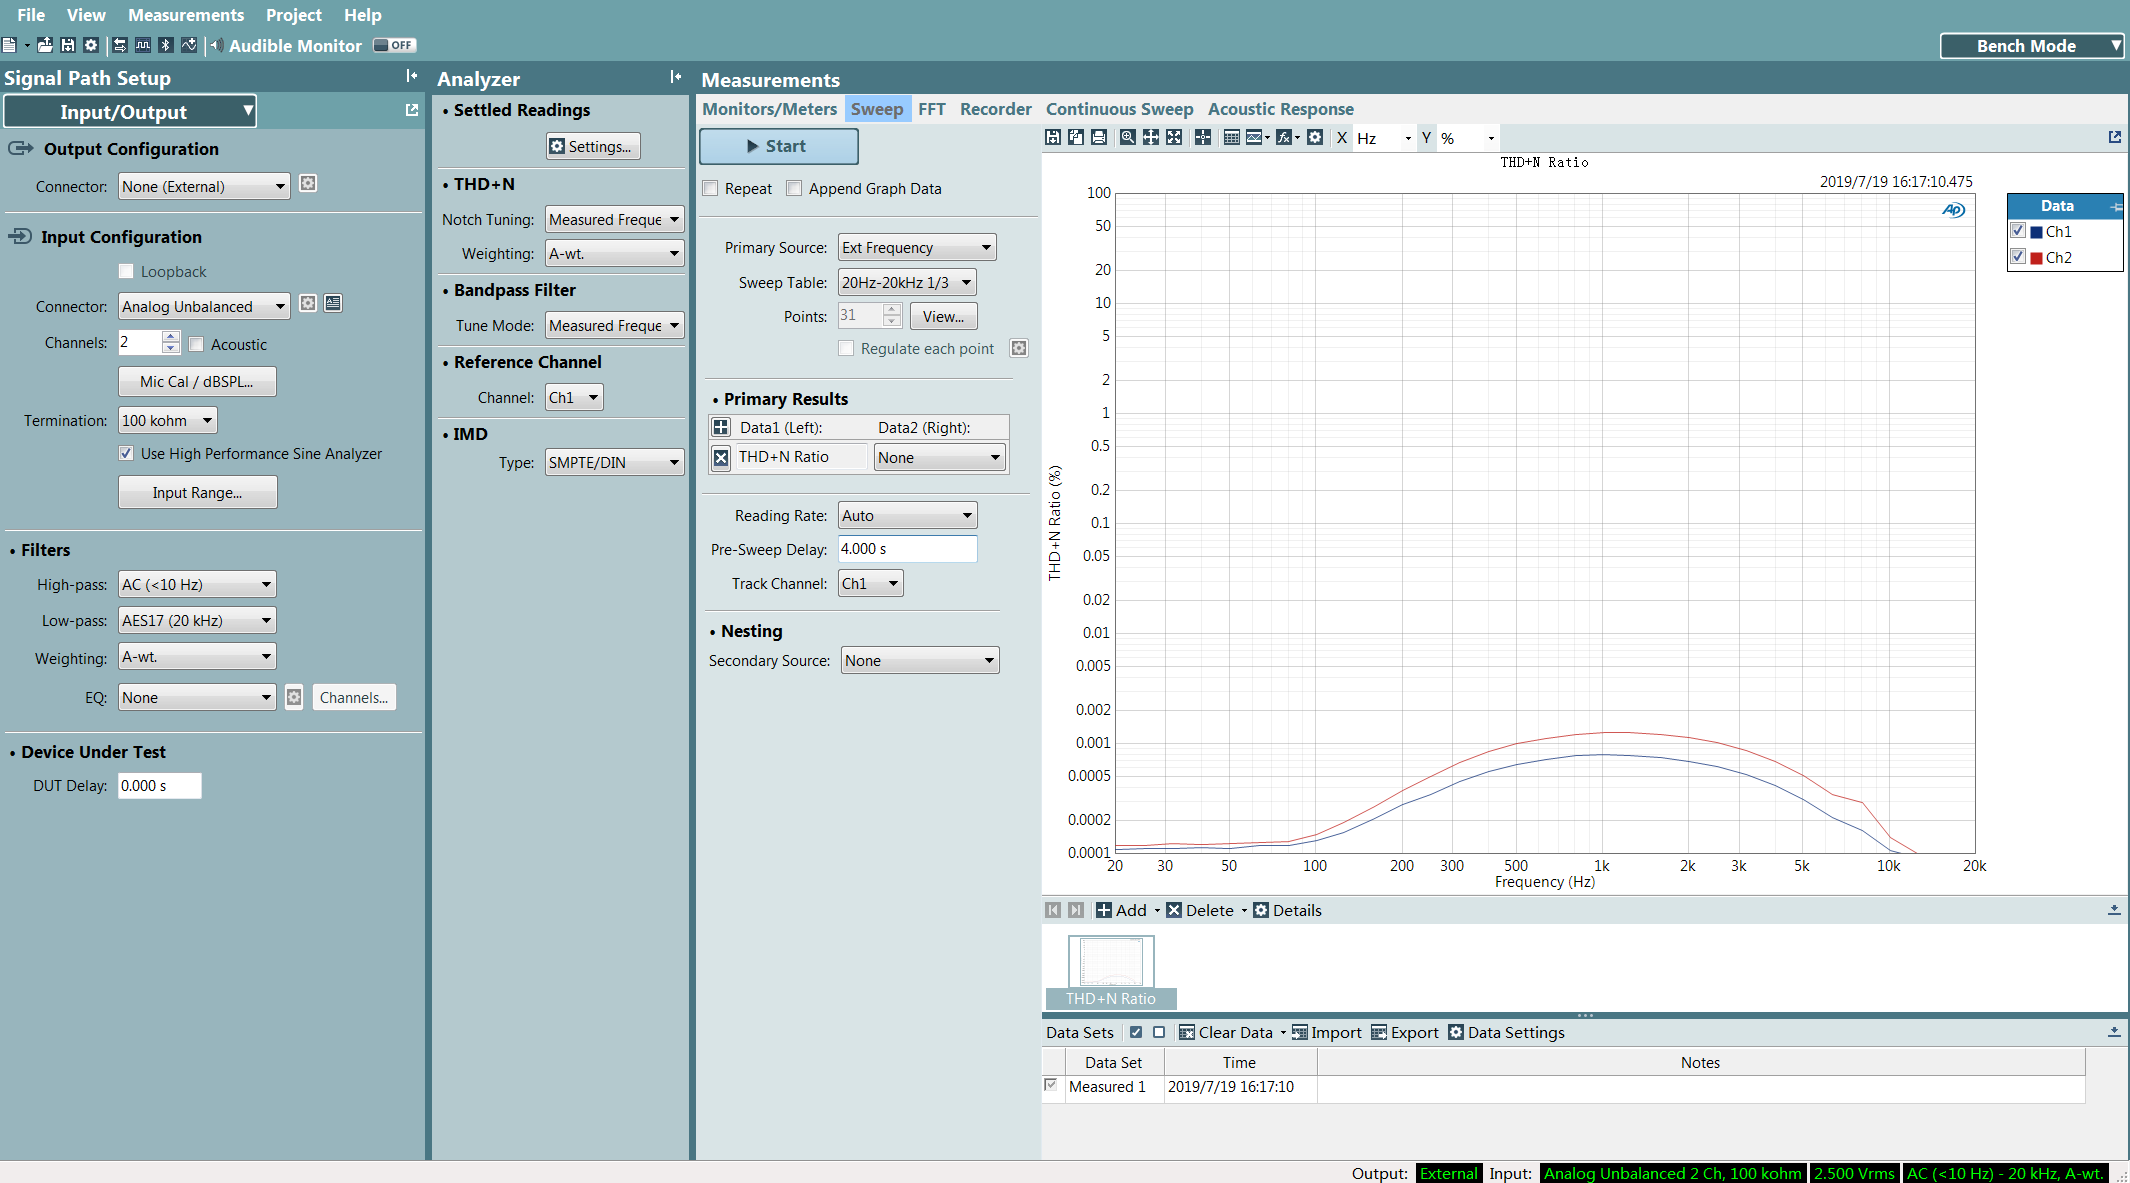Uncheck Use High Performance Sine Analyzer
The height and width of the screenshot is (1183, 2130).
click(x=126, y=453)
